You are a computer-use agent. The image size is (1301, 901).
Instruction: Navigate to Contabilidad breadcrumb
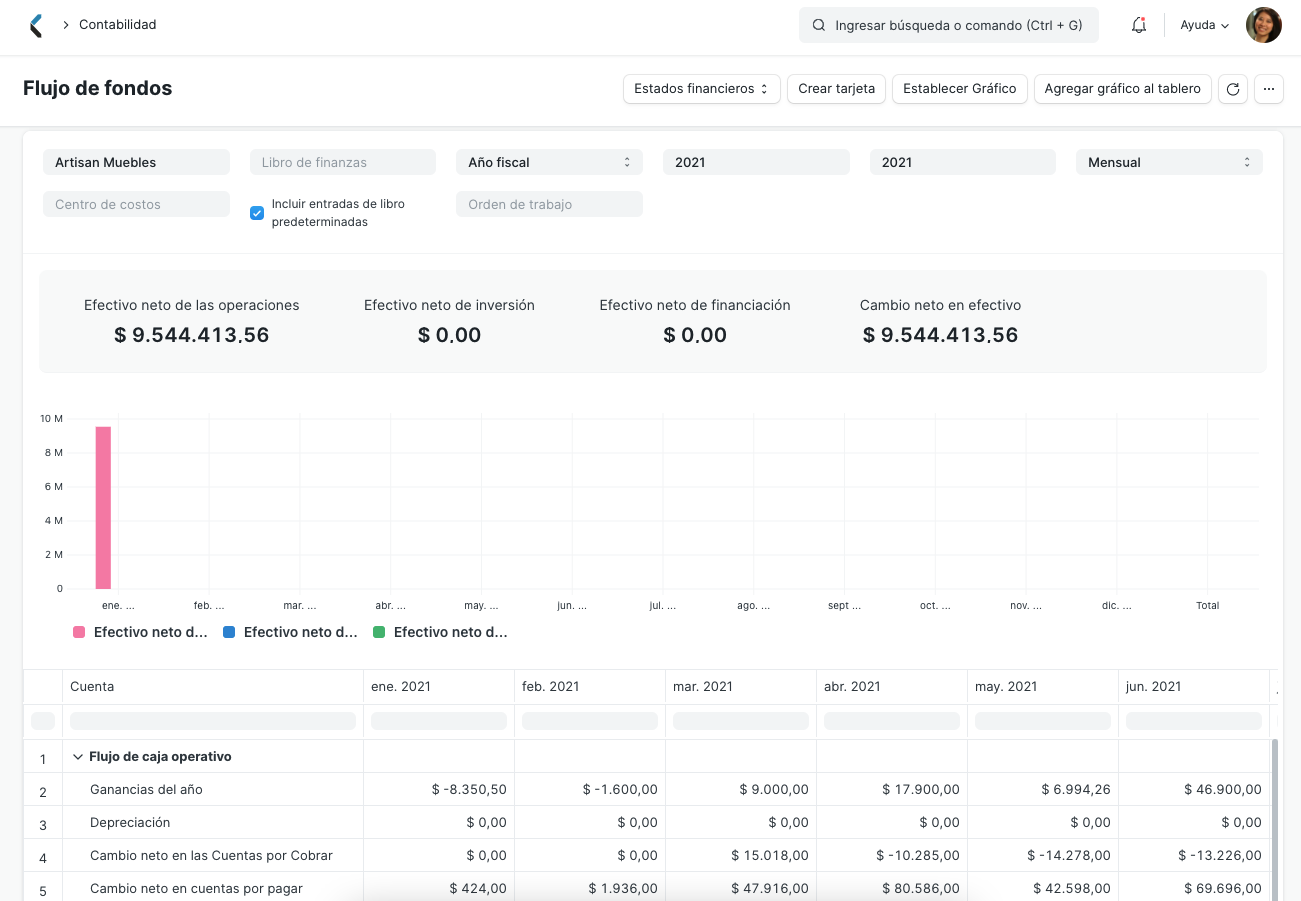tap(117, 24)
